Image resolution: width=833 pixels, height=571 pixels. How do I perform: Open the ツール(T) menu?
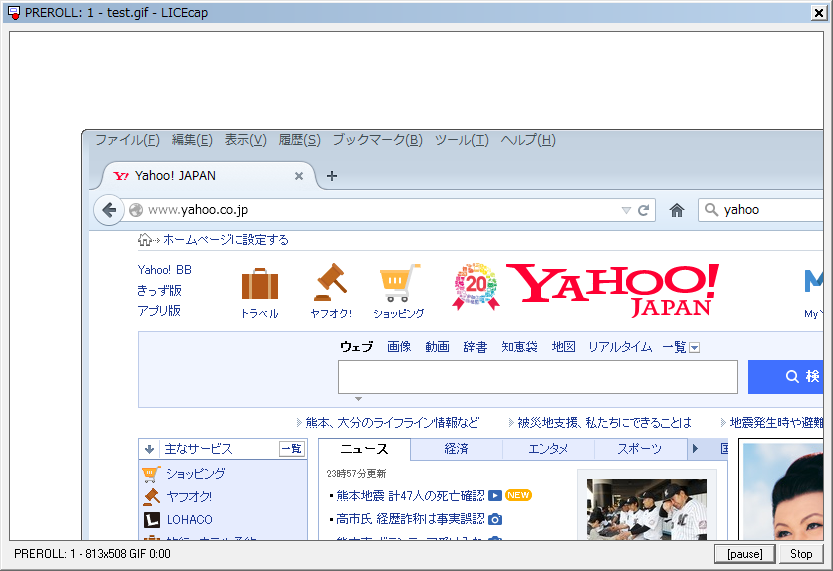coord(462,140)
